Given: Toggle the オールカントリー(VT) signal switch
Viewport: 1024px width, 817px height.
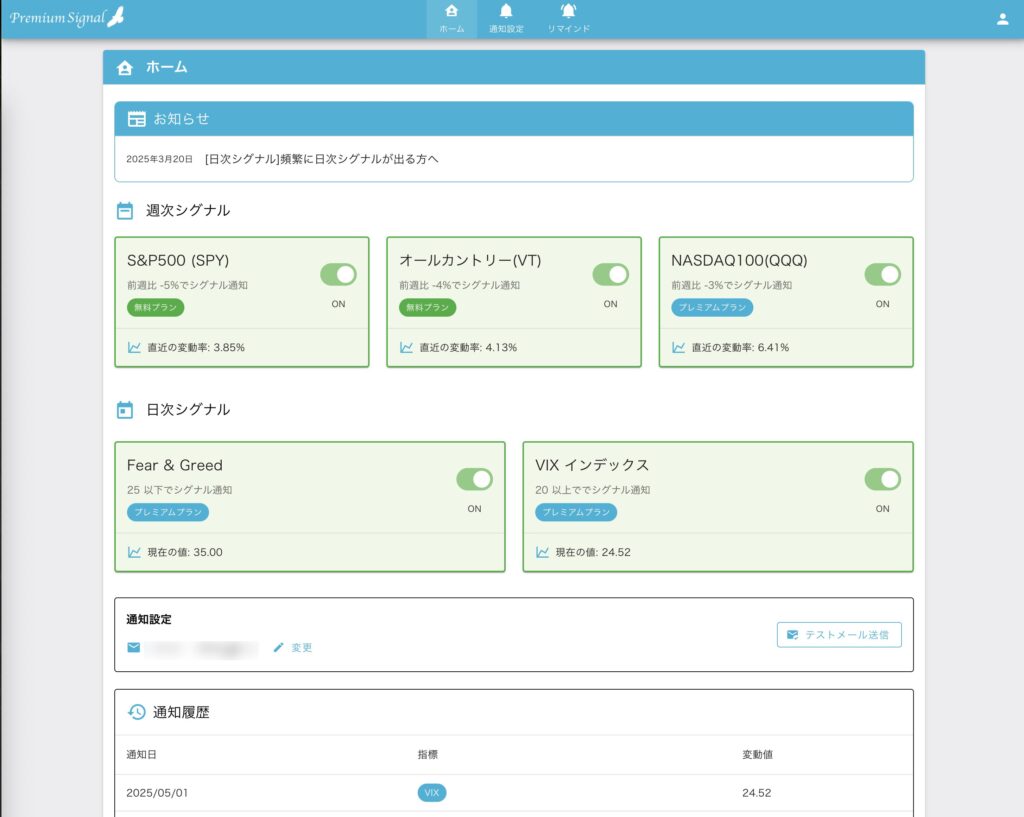Looking at the screenshot, I should [611, 274].
